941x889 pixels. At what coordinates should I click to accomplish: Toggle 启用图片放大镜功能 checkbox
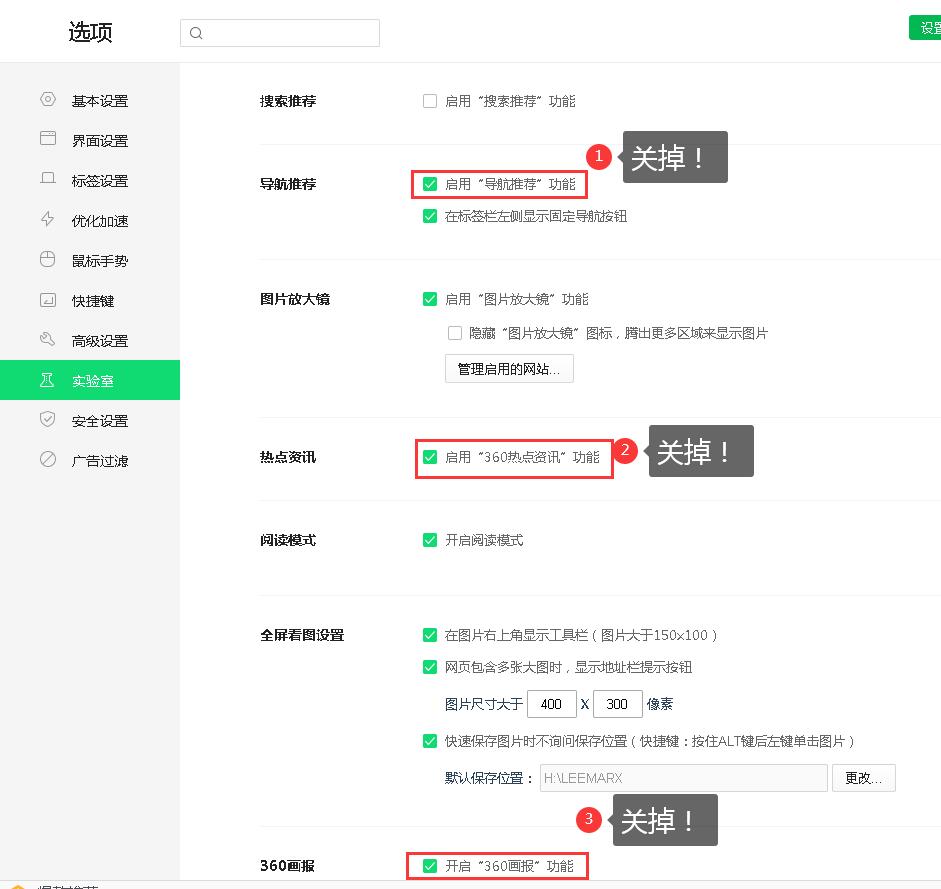(x=430, y=299)
